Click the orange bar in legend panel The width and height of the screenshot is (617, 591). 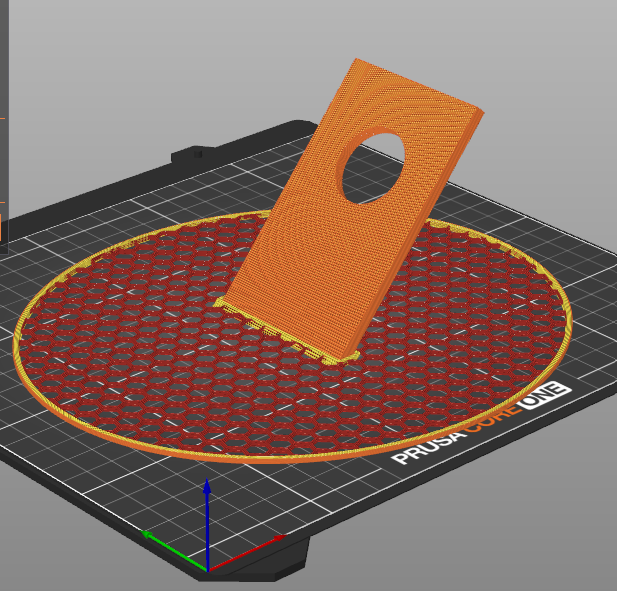(x=1, y=227)
